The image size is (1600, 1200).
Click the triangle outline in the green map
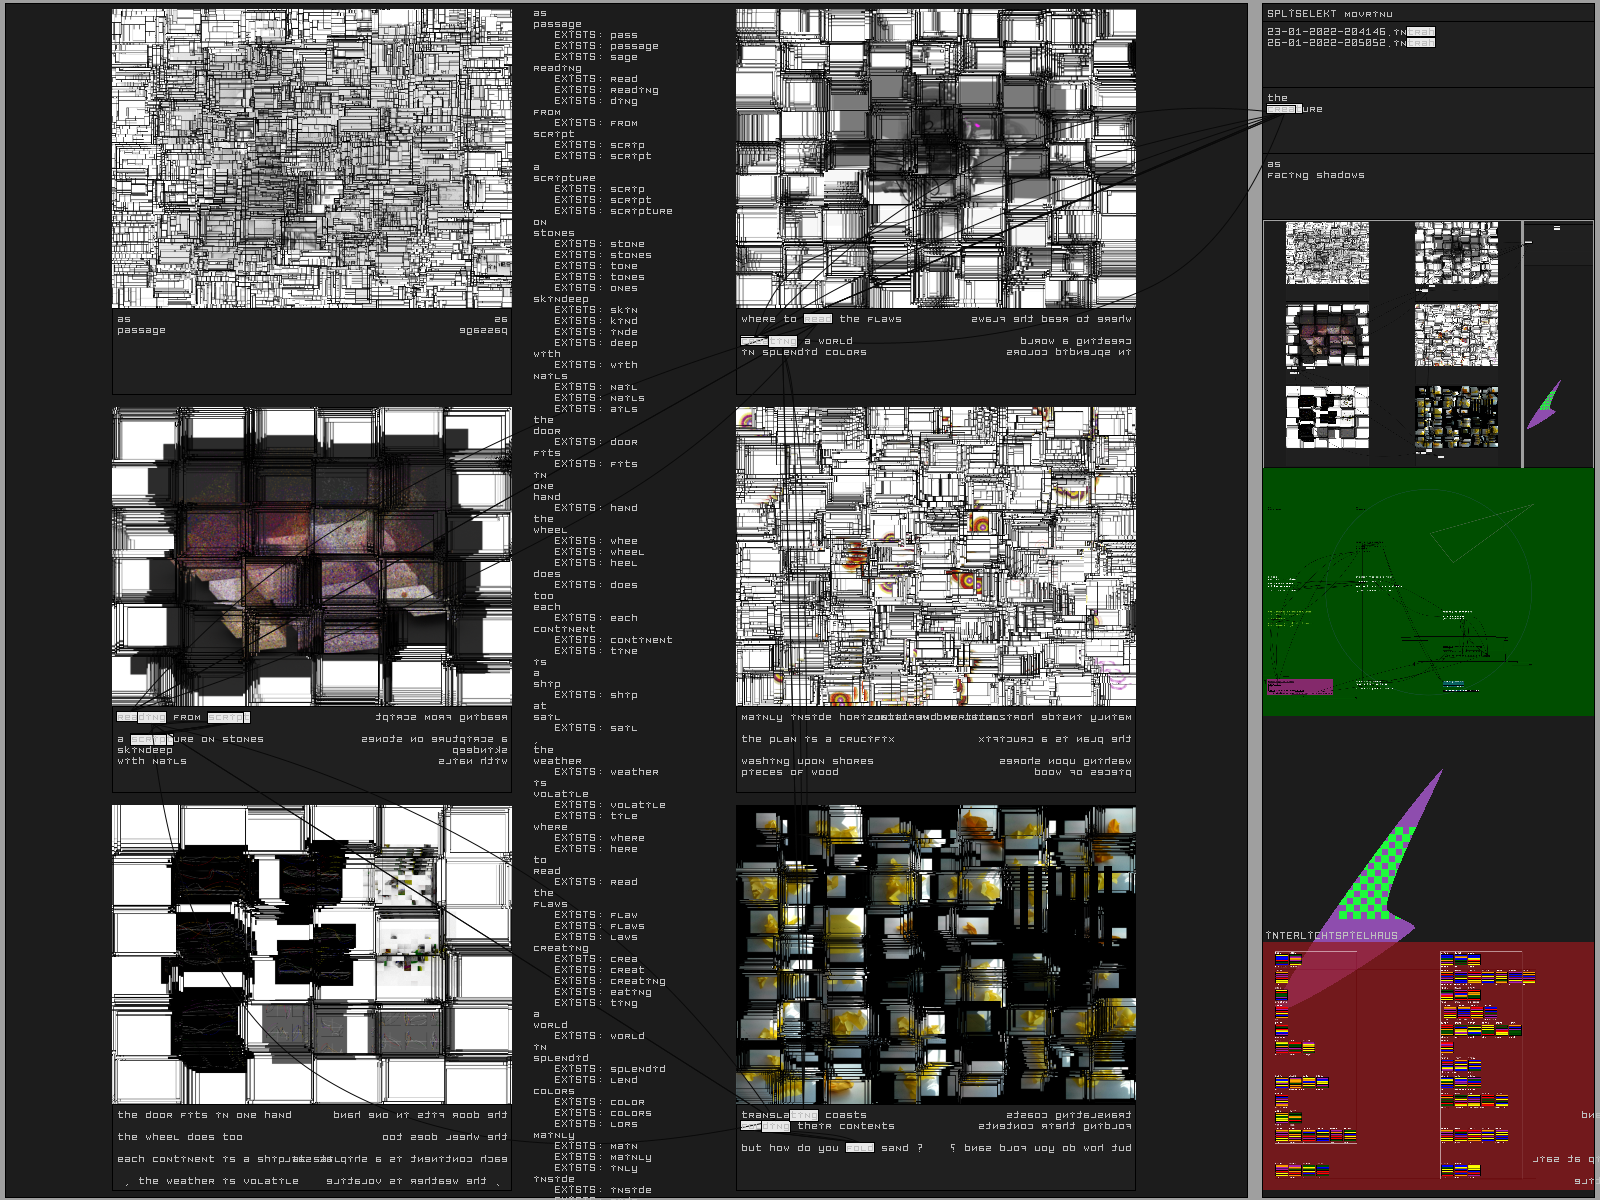1480,532
